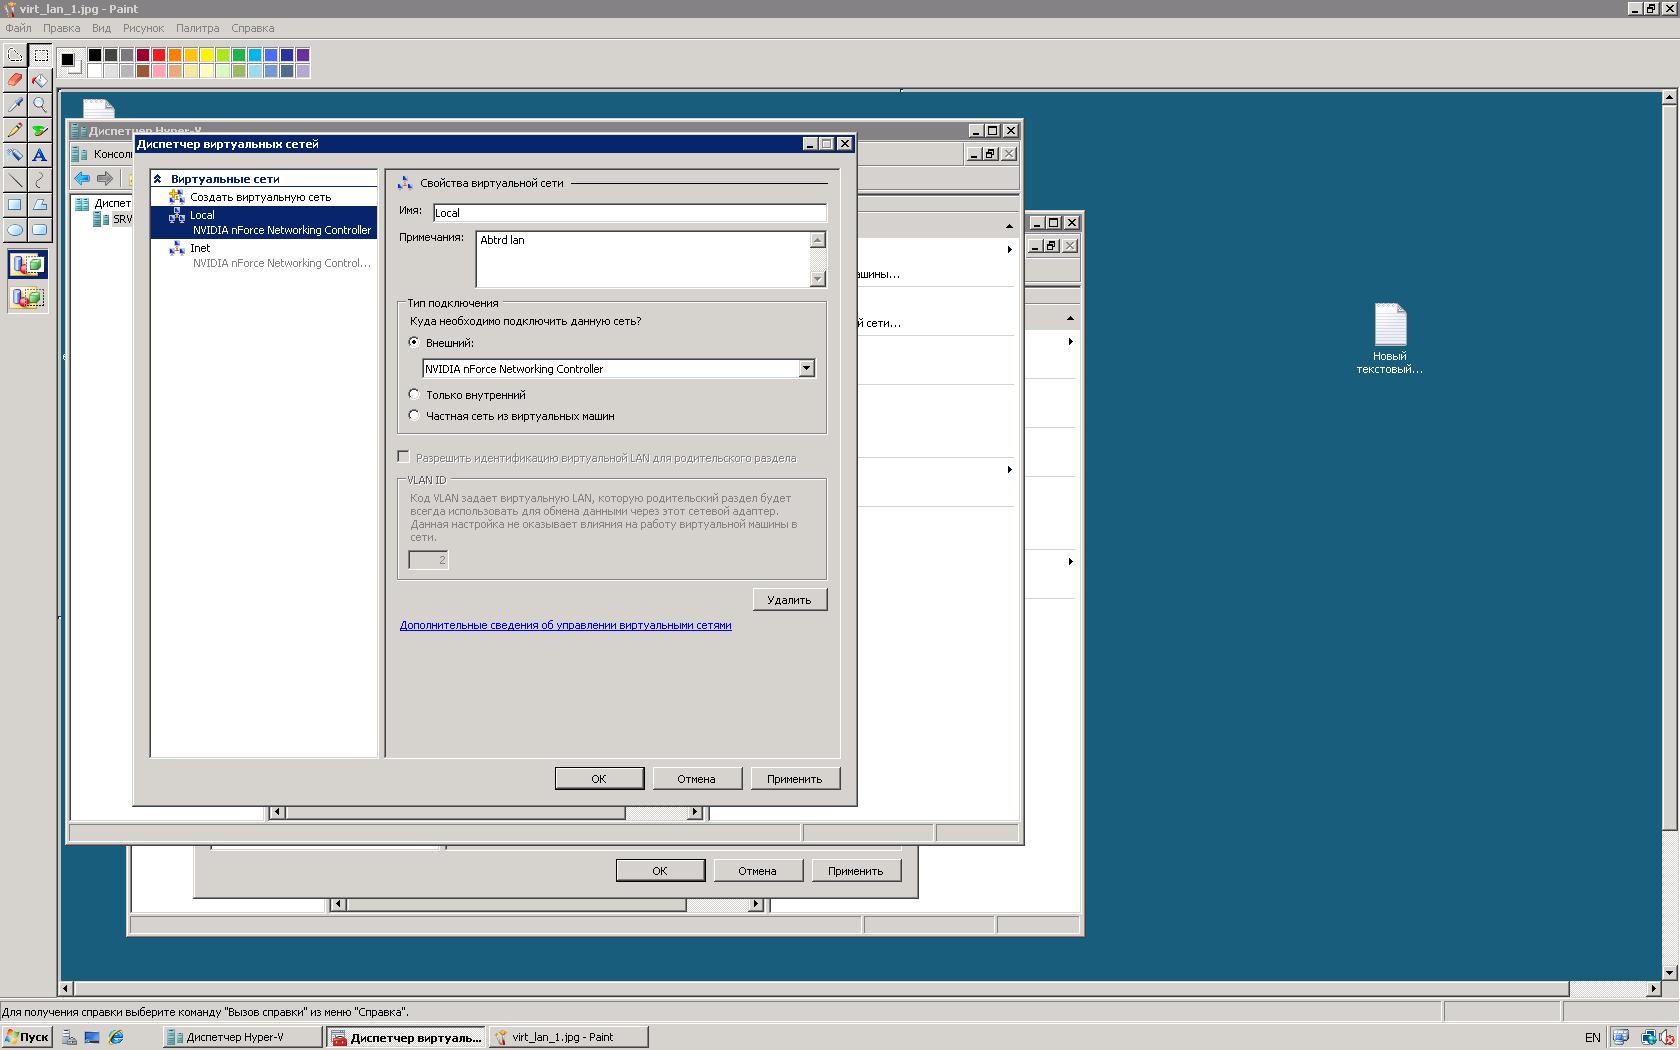Click the blue back arrow in Hyper-V toolbar
The width and height of the screenshot is (1680, 1050).
click(x=82, y=178)
